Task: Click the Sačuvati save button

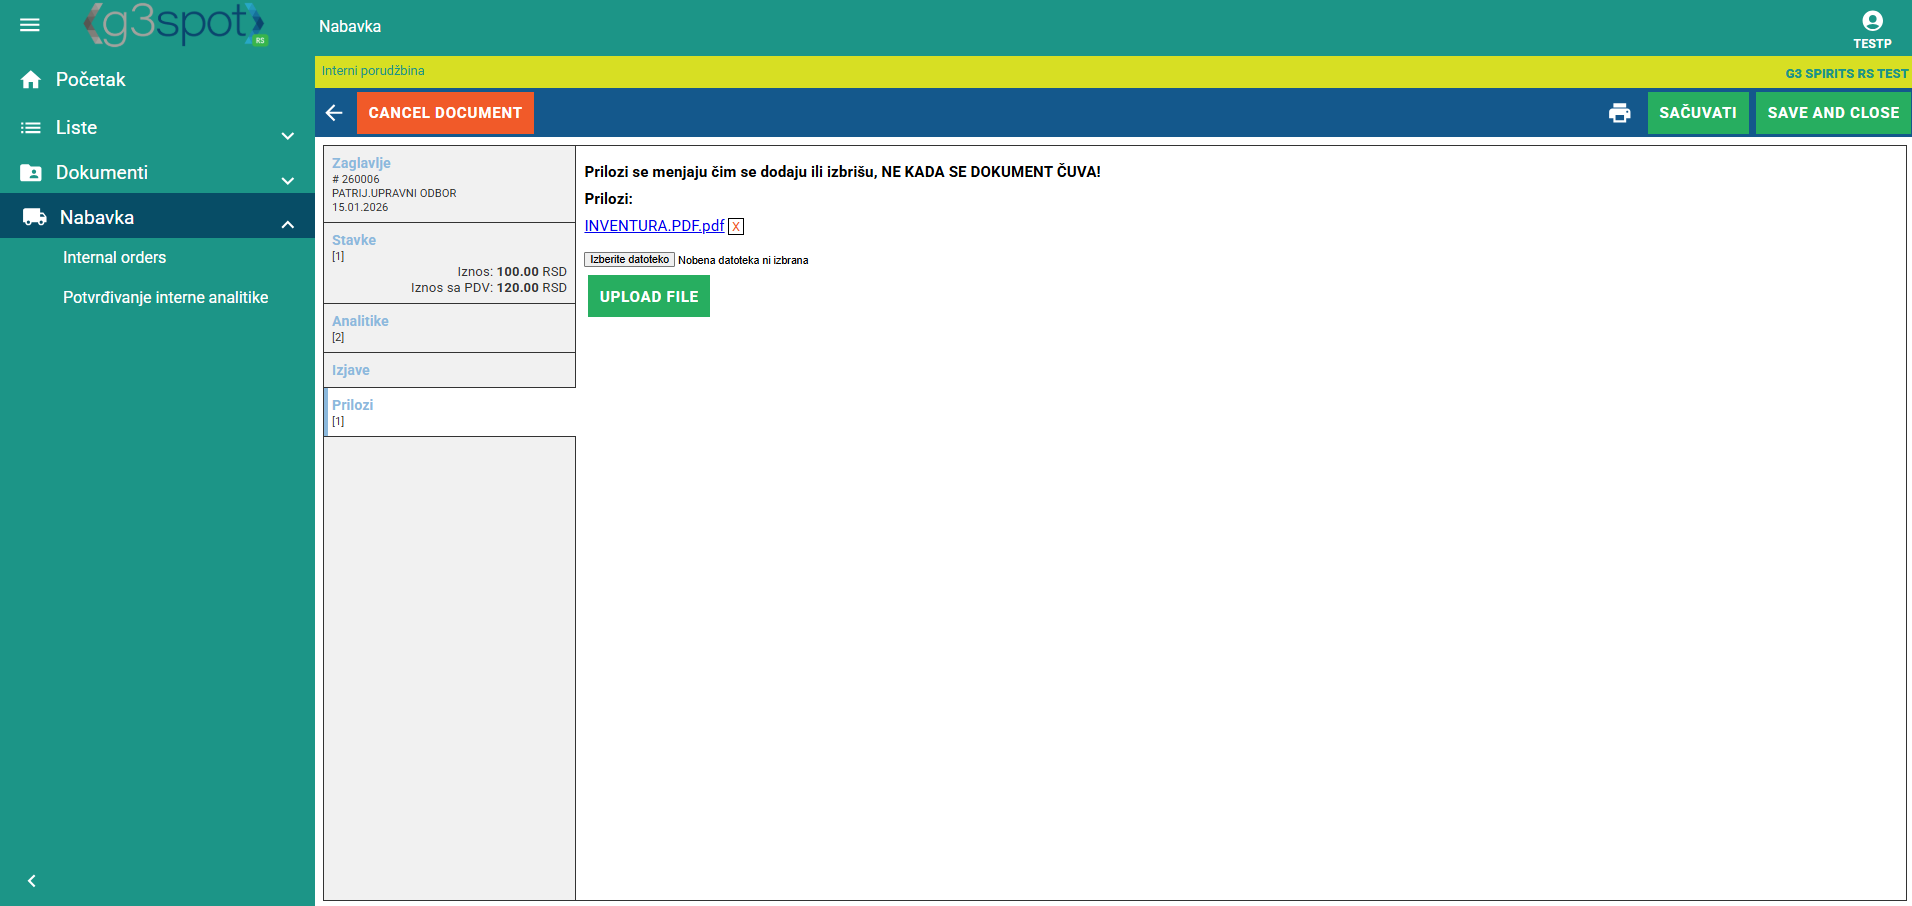Action: coord(1697,113)
